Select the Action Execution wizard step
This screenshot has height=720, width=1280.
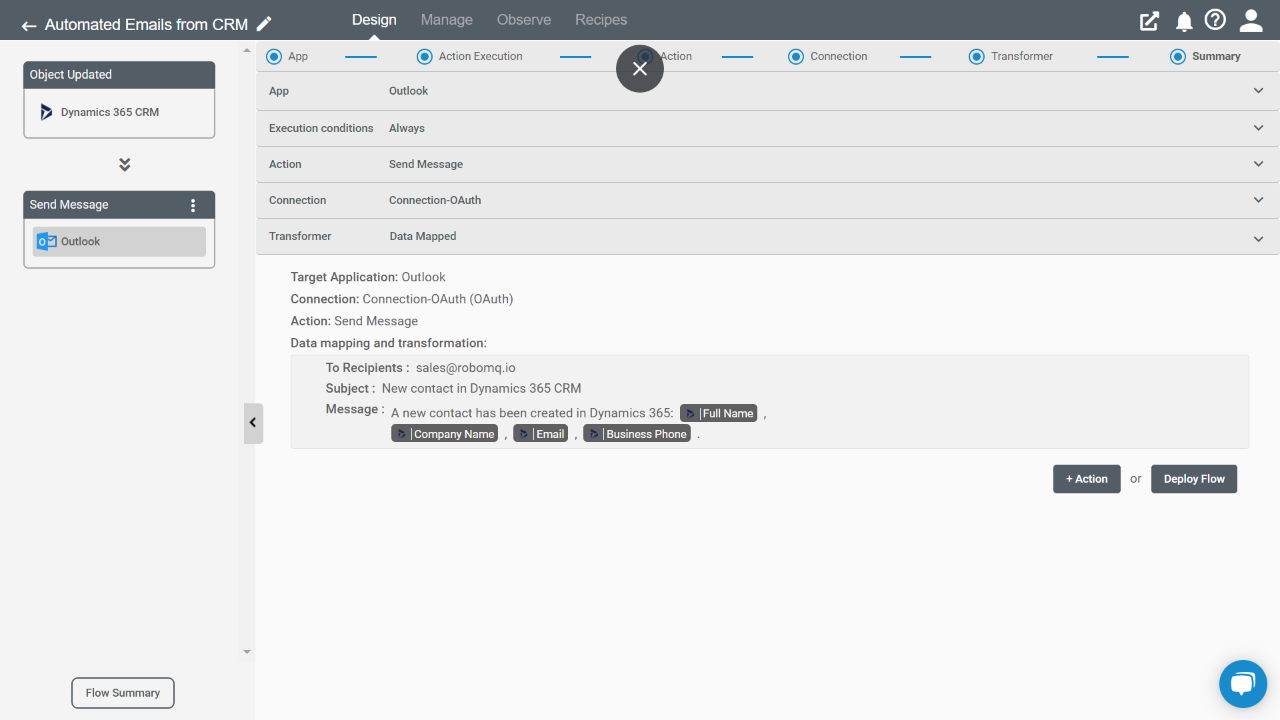click(x=470, y=56)
